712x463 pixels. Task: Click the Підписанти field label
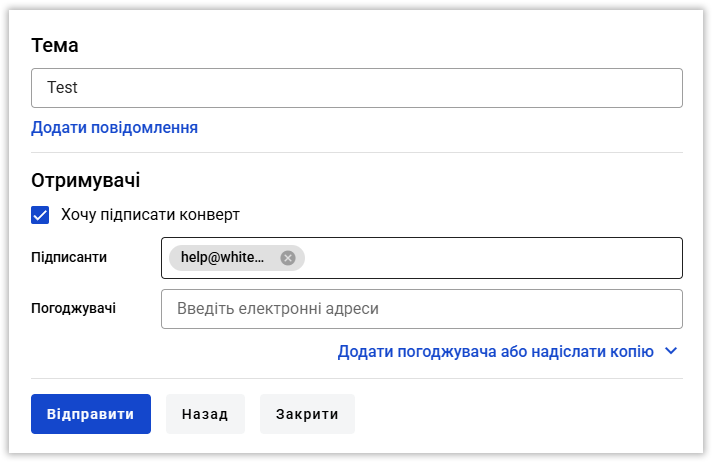[x=69, y=257]
